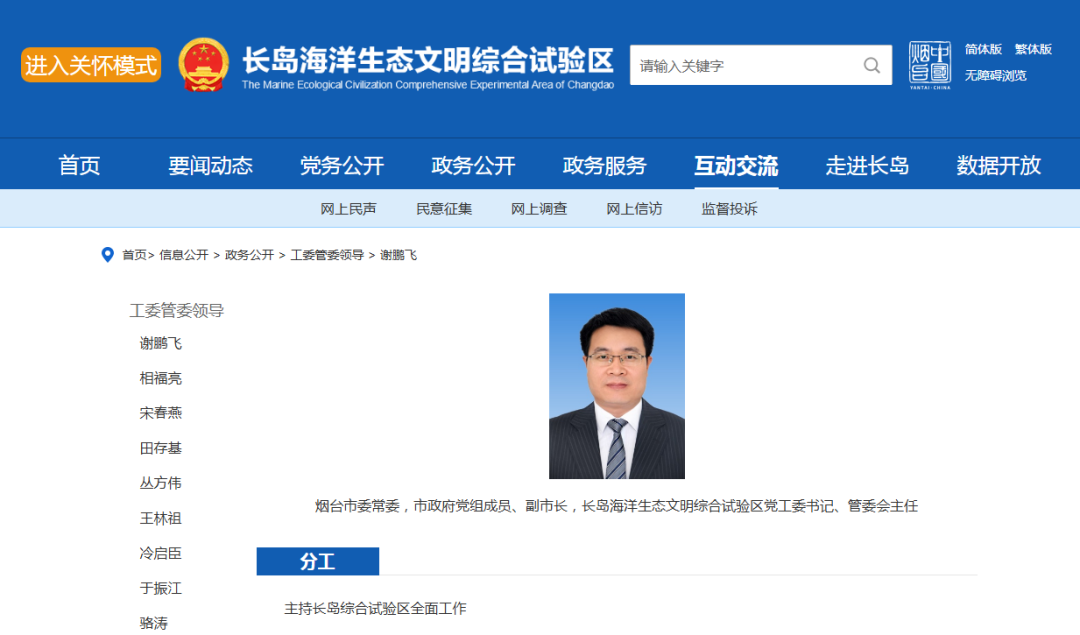Image resolution: width=1080 pixels, height=635 pixels.
Task: Click the 工委管委领导 sidebar heading
Action: (176, 311)
